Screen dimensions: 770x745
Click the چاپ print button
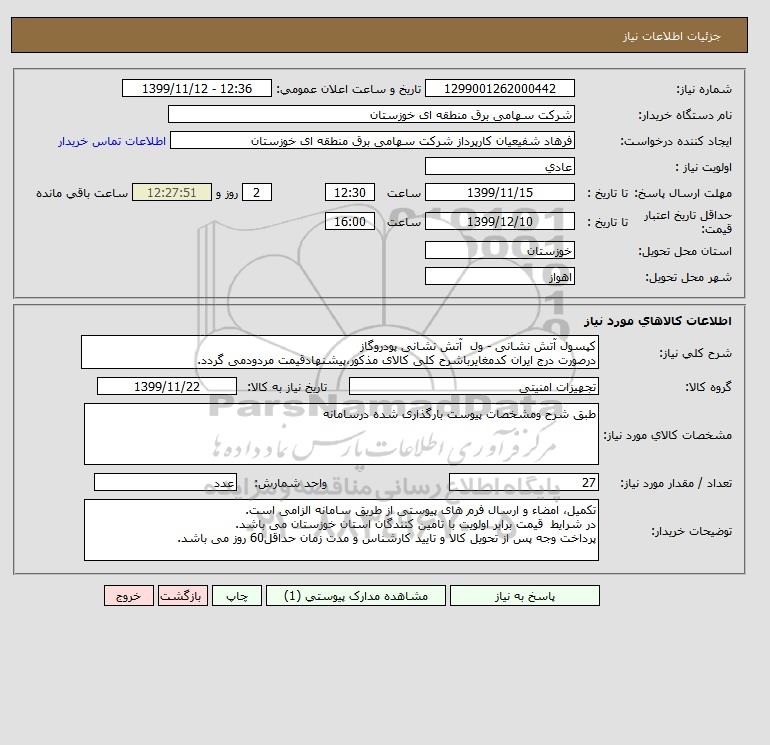pyautogui.click(x=237, y=596)
